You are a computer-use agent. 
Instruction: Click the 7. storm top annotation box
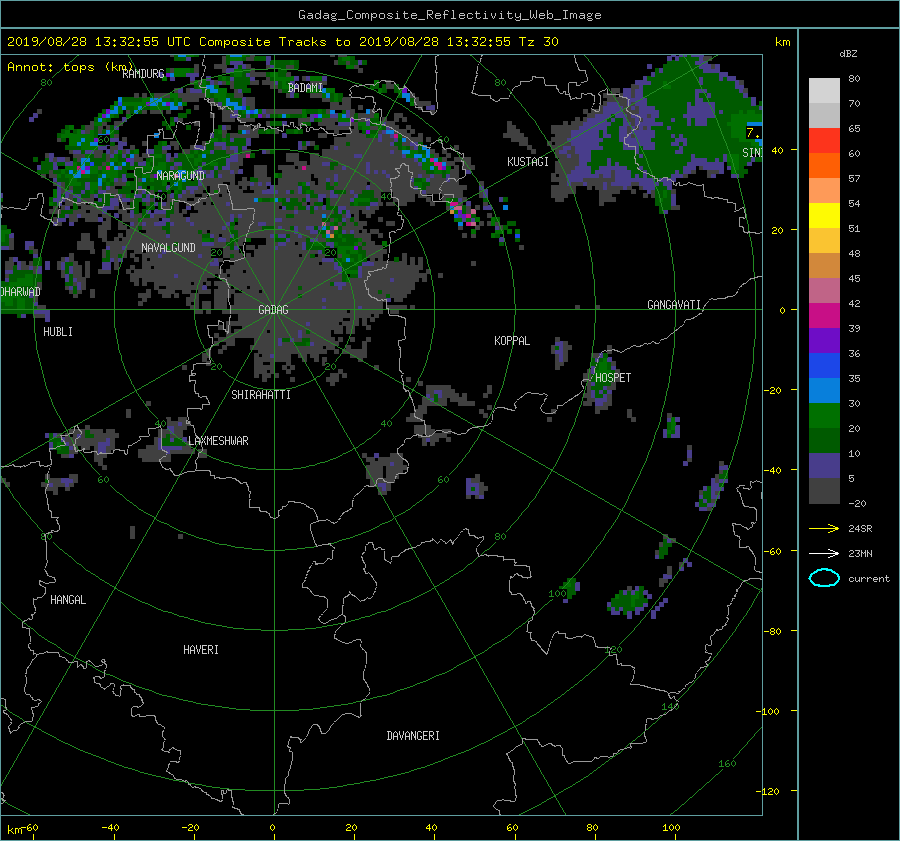(x=754, y=133)
